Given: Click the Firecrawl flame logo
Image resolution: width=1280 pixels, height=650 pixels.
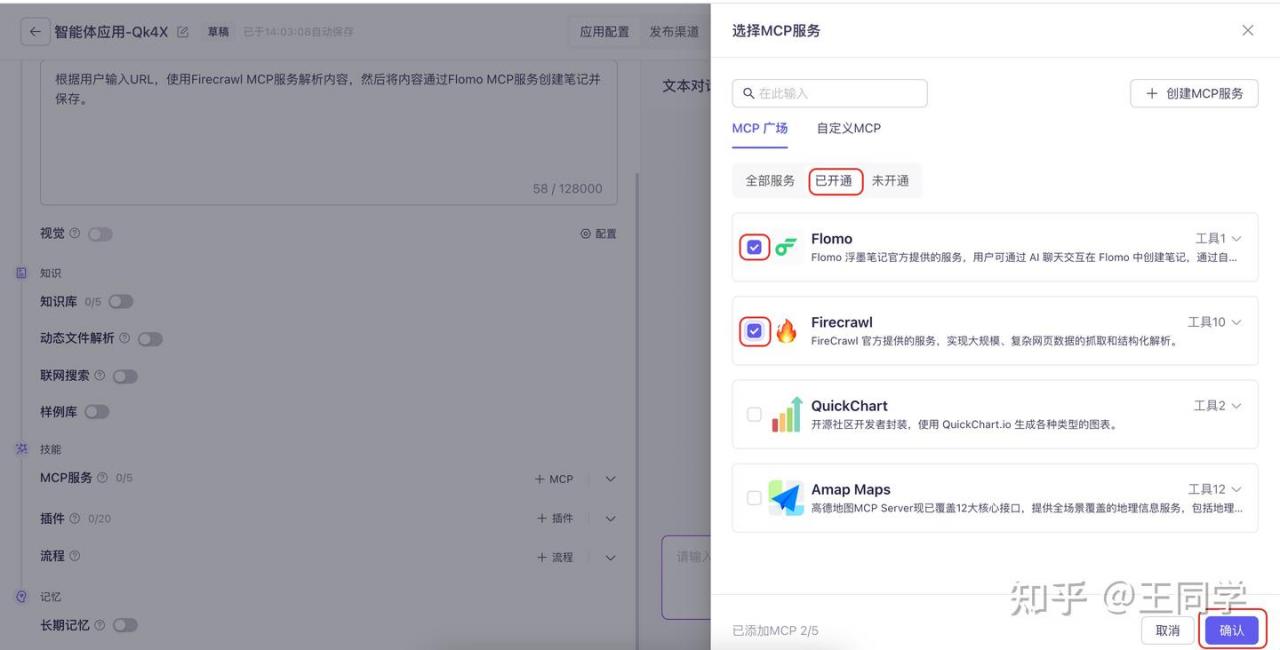Looking at the screenshot, I should [787, 331].
